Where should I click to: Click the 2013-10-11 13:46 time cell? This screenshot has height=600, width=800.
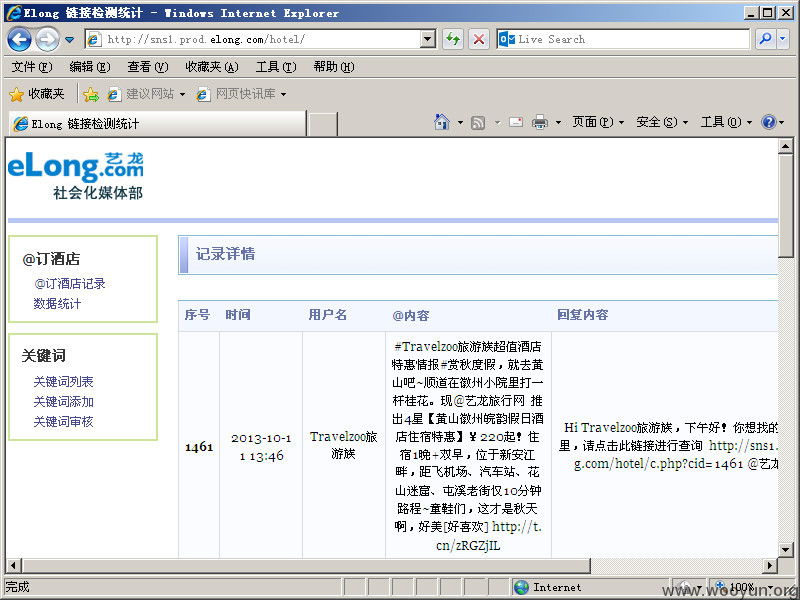261,447
